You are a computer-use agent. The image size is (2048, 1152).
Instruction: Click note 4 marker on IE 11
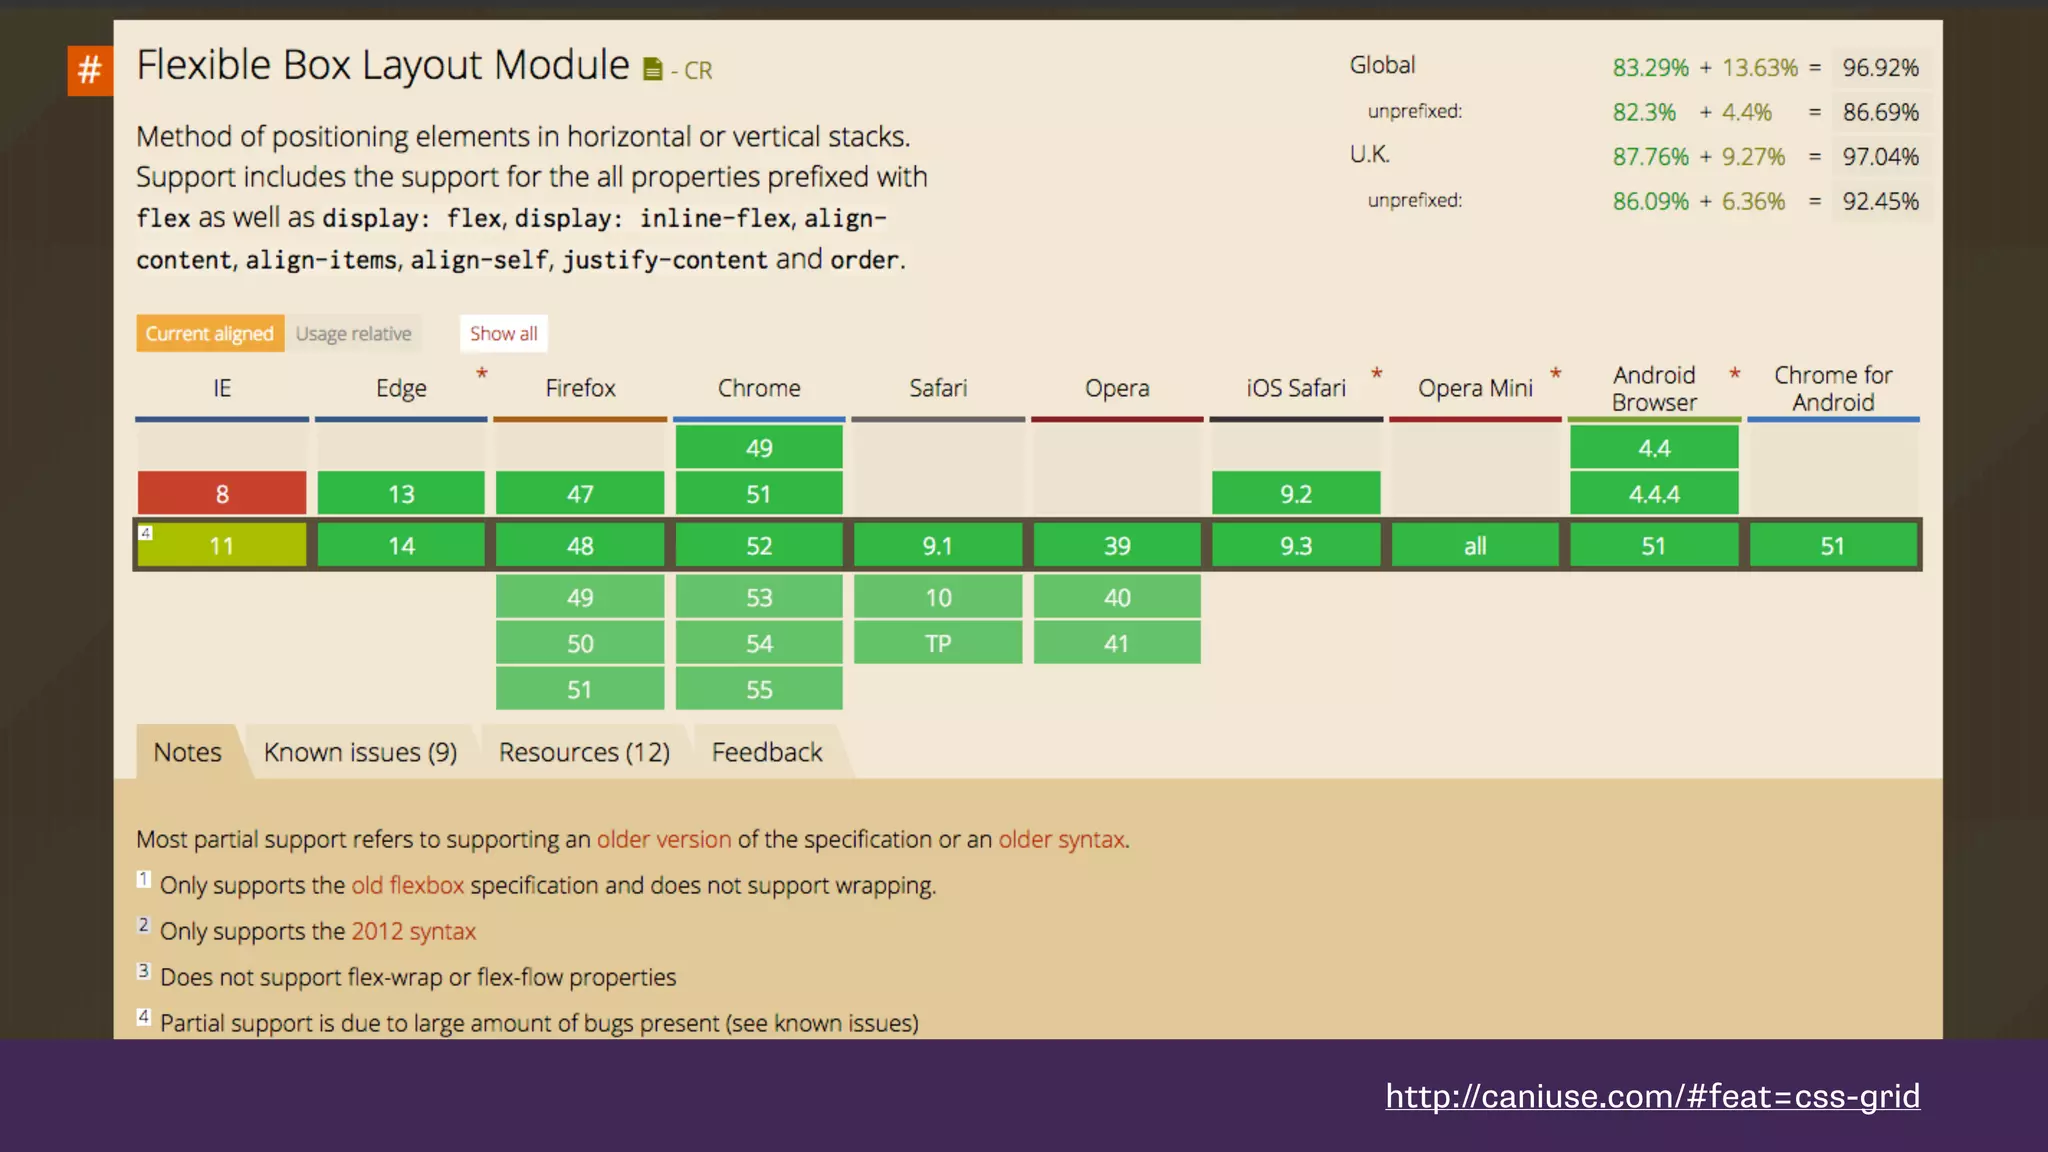pyautogui.click(x=146, y=533)
